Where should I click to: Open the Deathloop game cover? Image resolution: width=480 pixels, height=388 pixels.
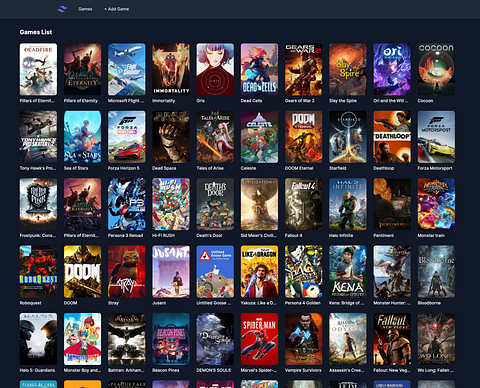[x=392, y=137]
